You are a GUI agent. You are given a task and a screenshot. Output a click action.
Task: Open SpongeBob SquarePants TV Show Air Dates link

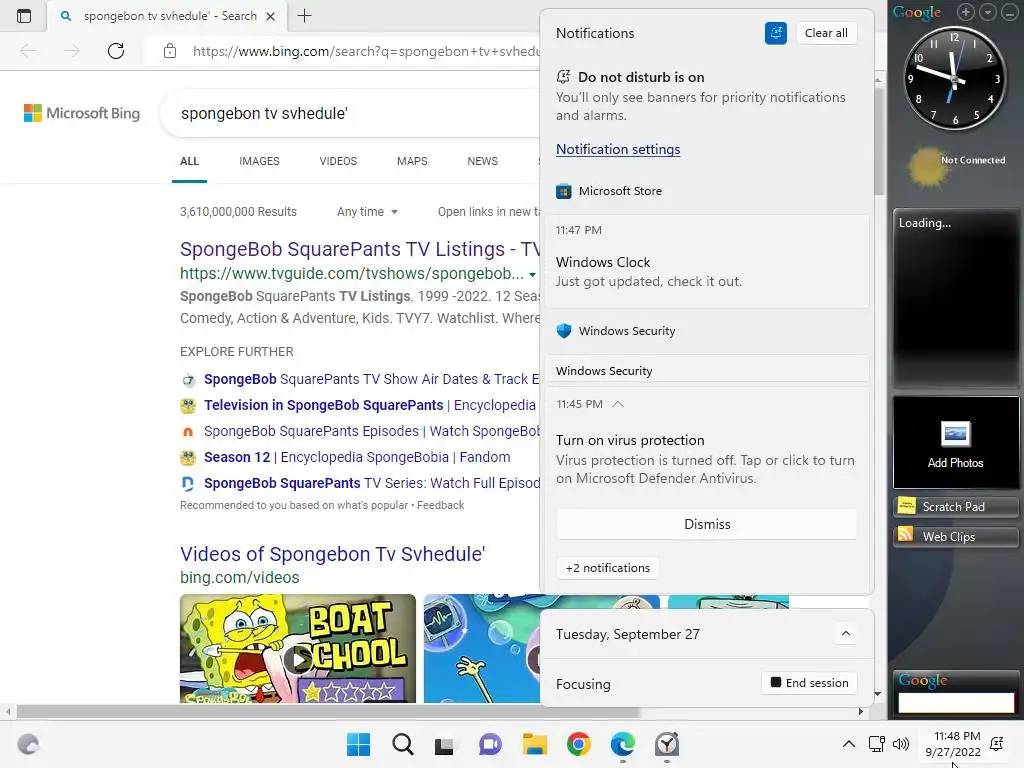[372, 379]
